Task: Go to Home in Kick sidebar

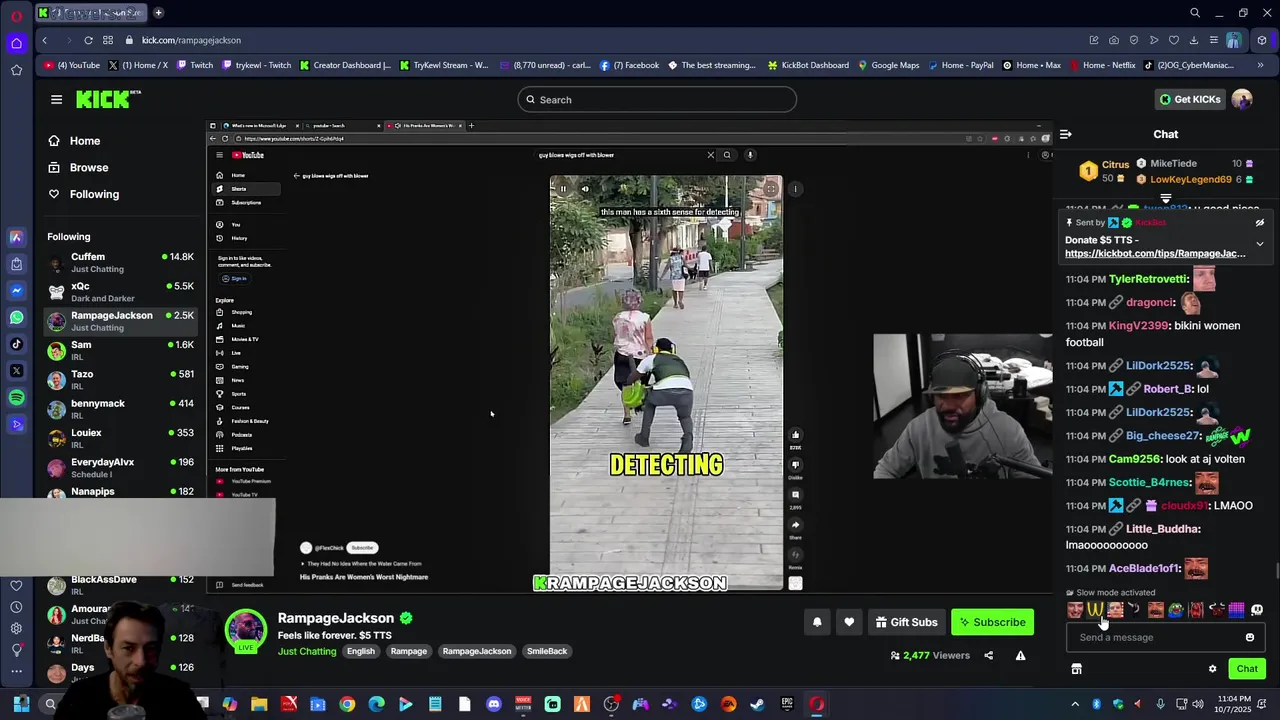Action: (74, 141)
